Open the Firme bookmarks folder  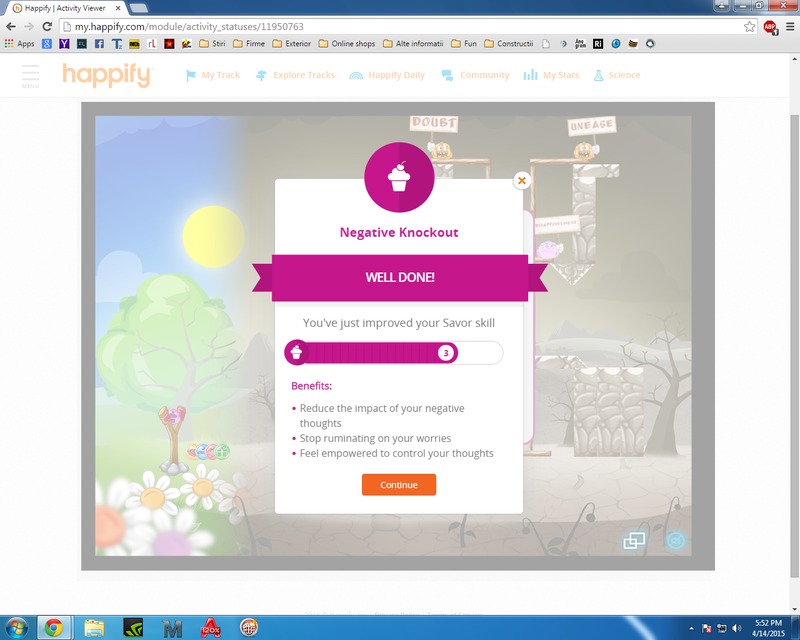[x=249, y=44]
